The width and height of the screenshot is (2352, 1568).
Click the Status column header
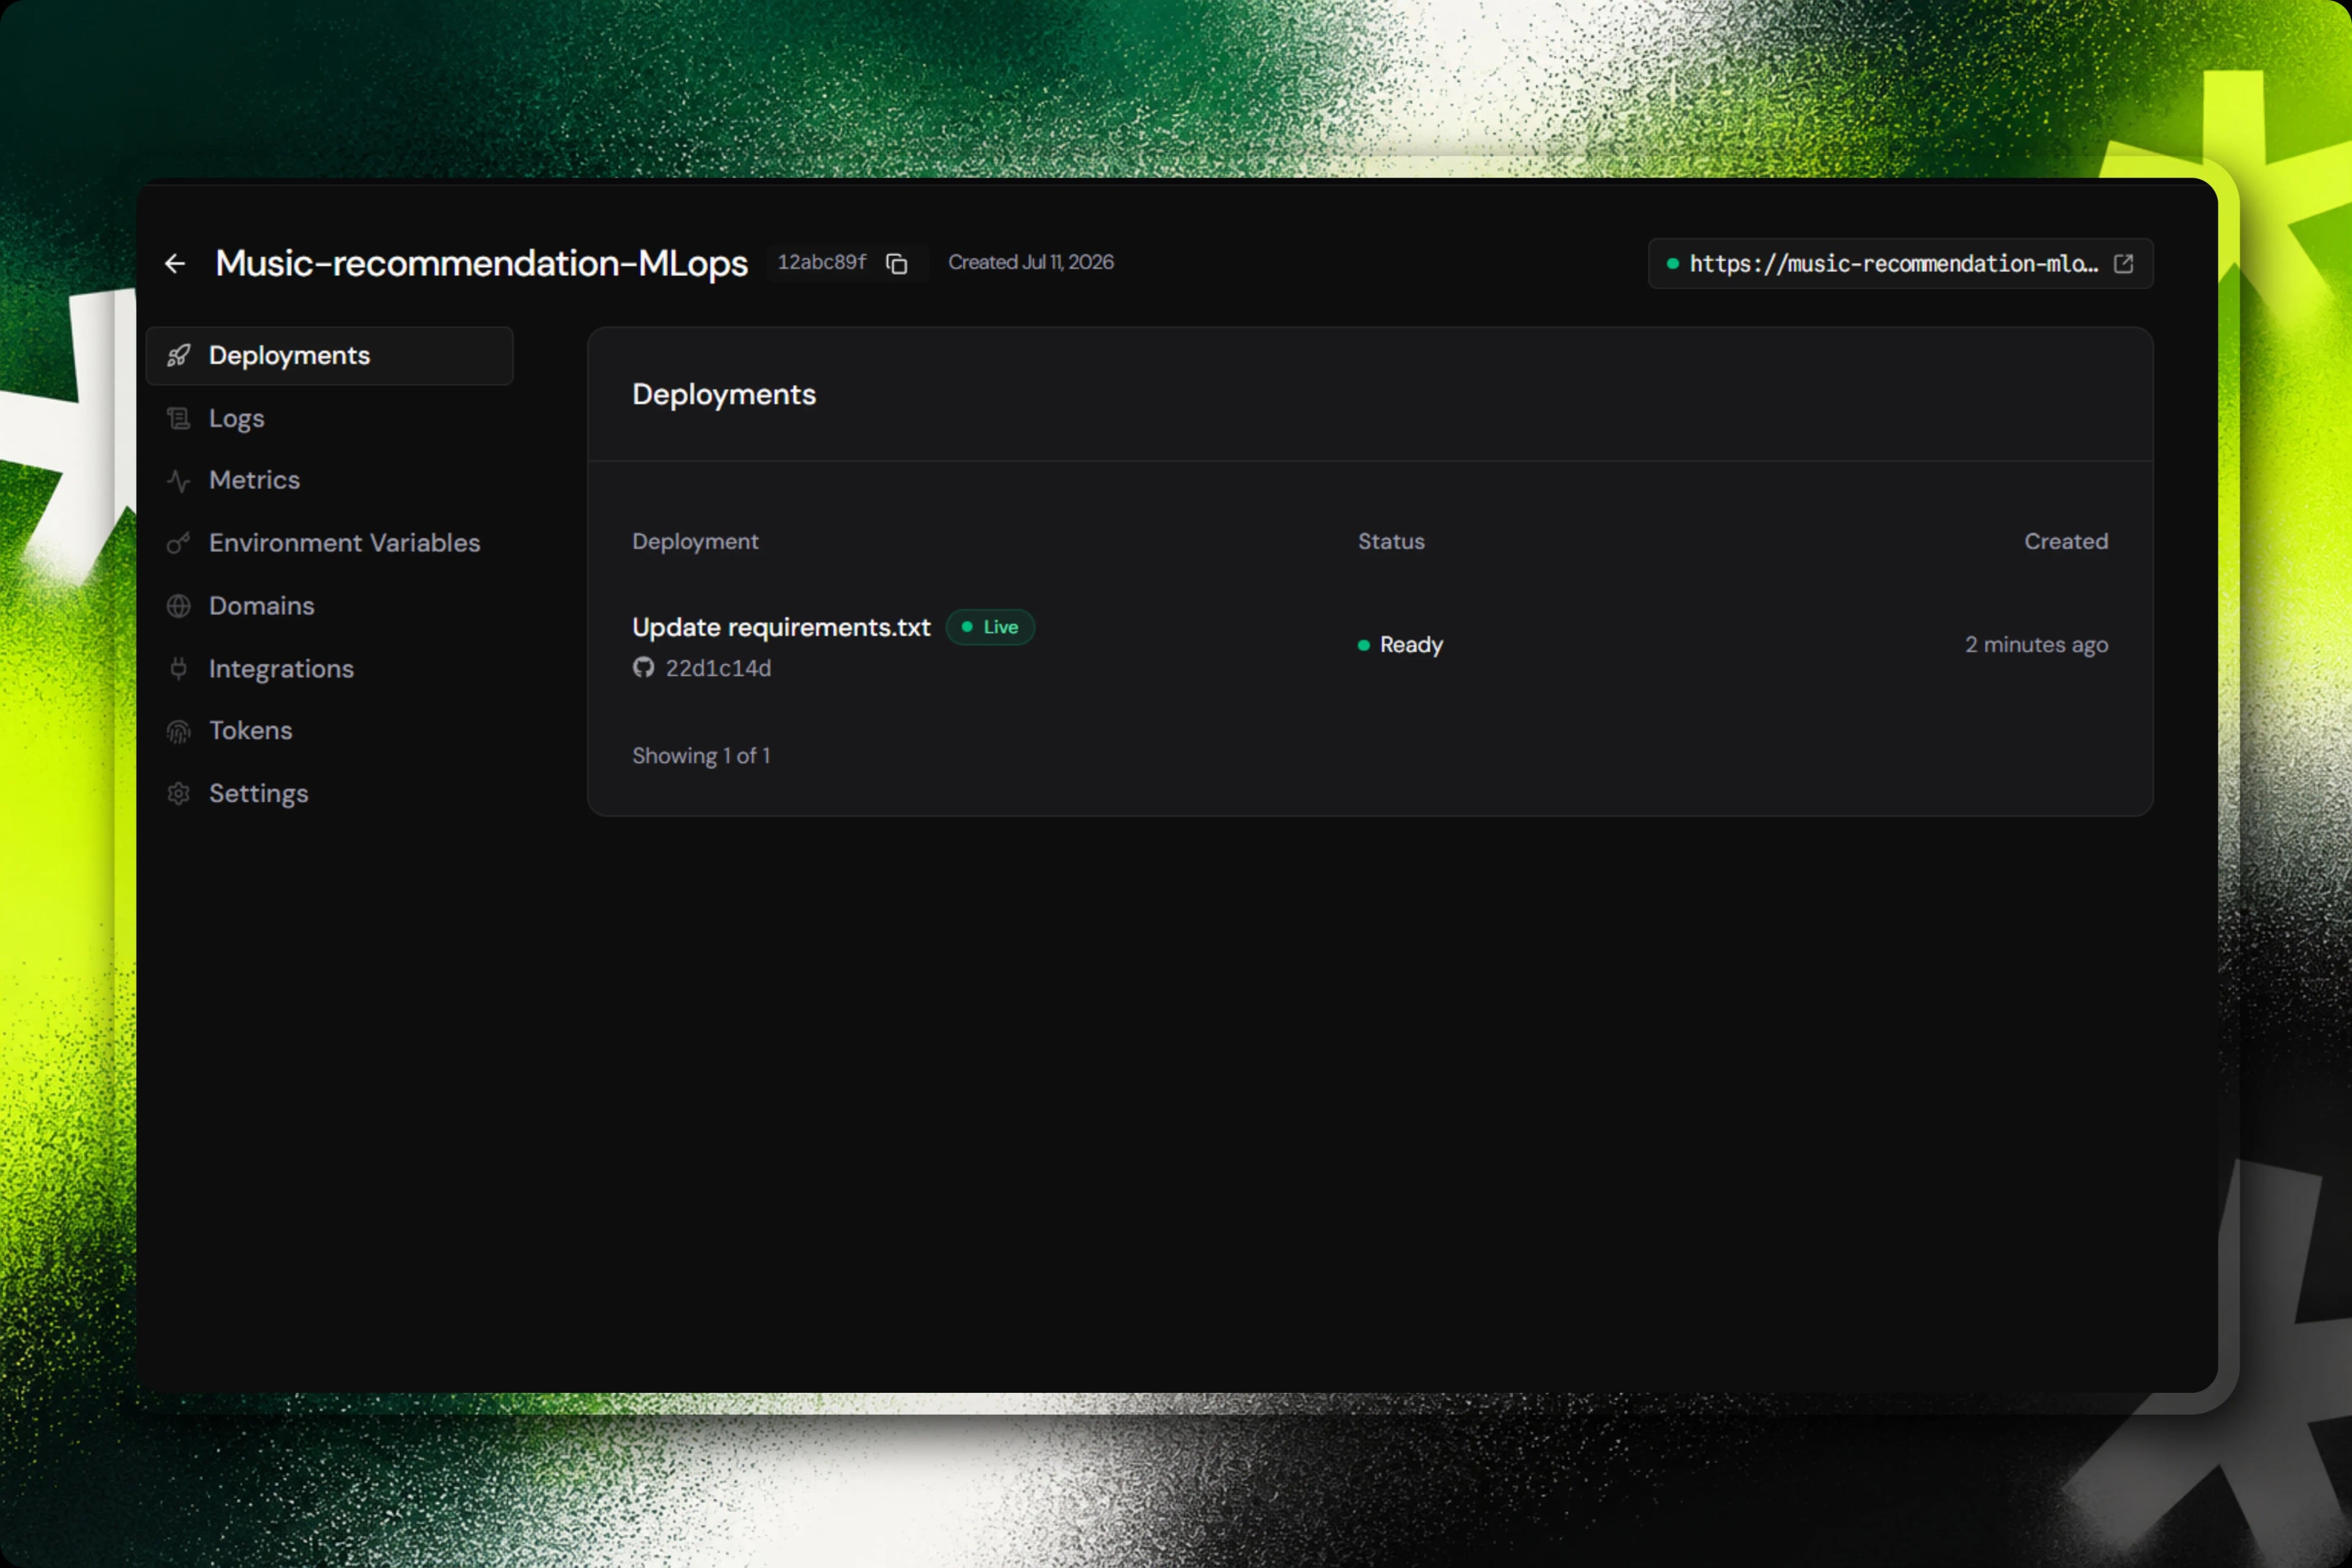(1391, 541)
